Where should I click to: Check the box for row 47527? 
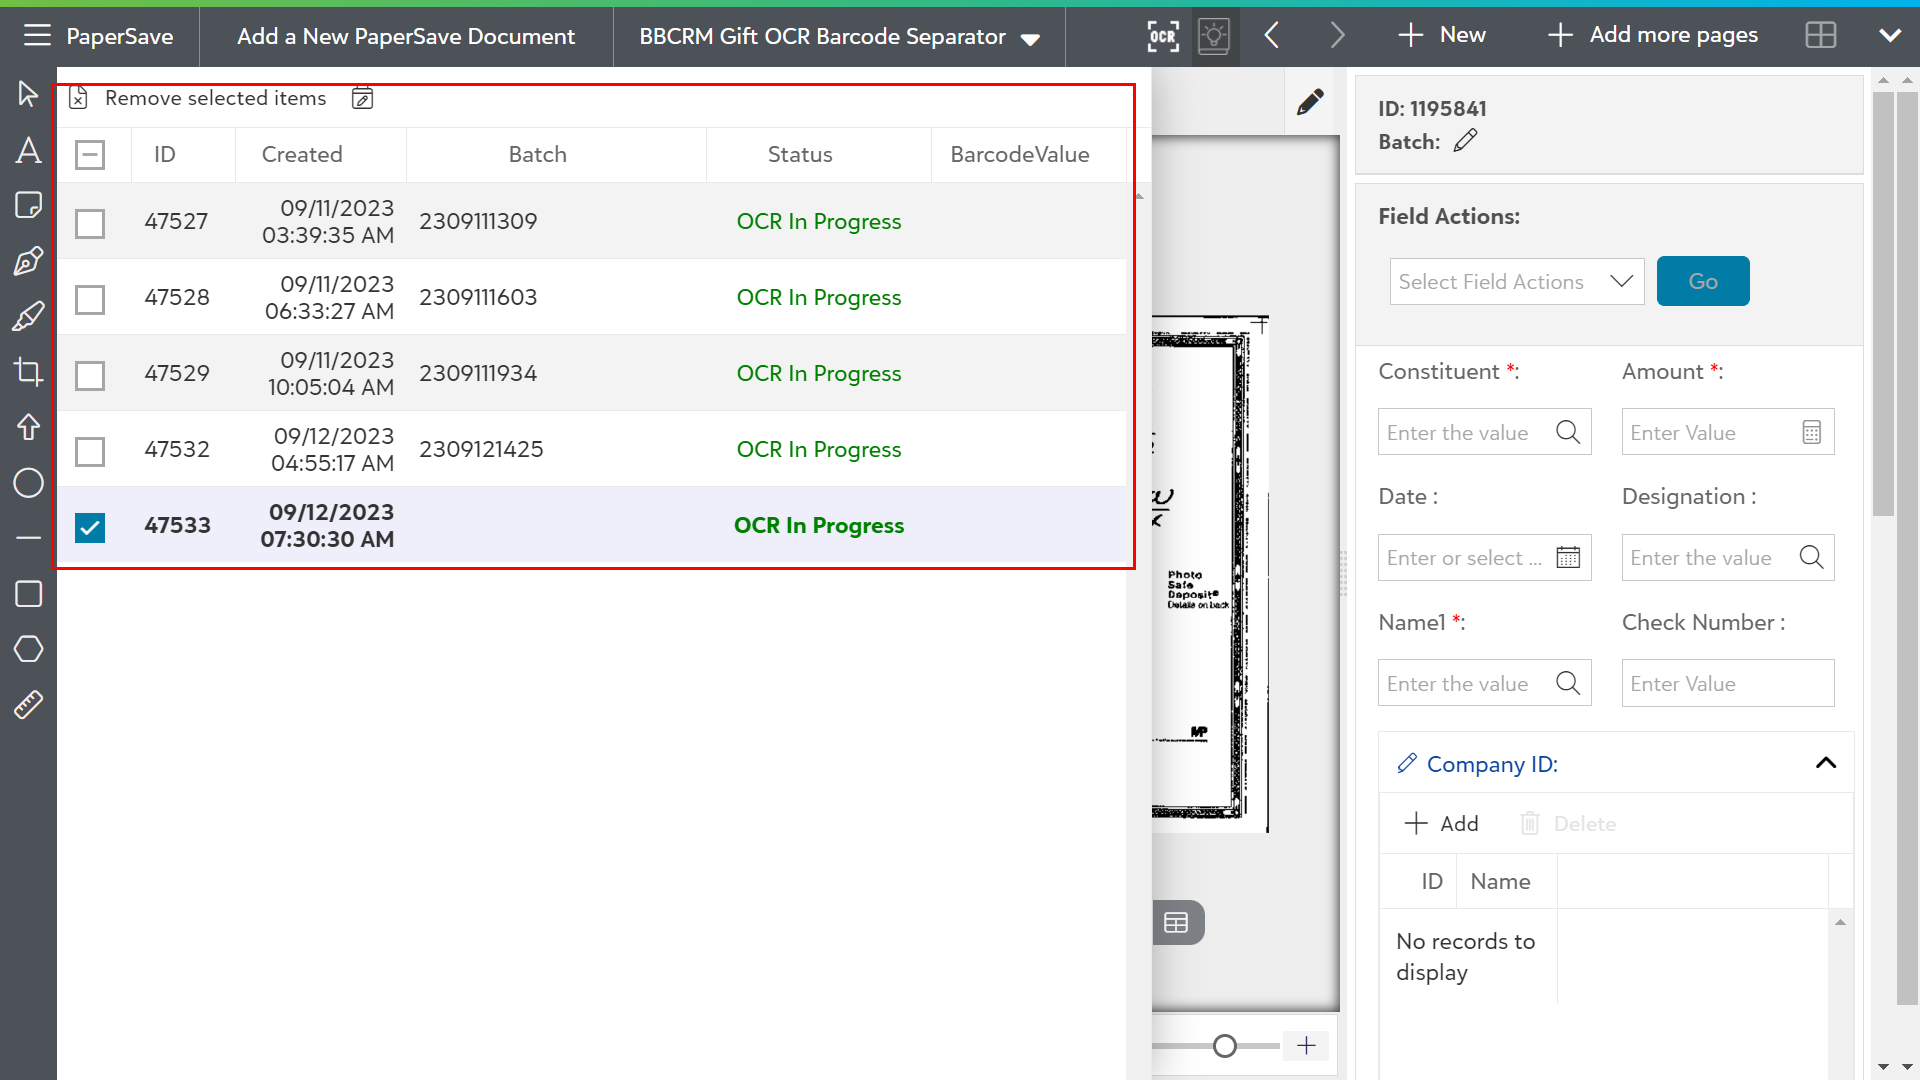(x=90, y=223)
